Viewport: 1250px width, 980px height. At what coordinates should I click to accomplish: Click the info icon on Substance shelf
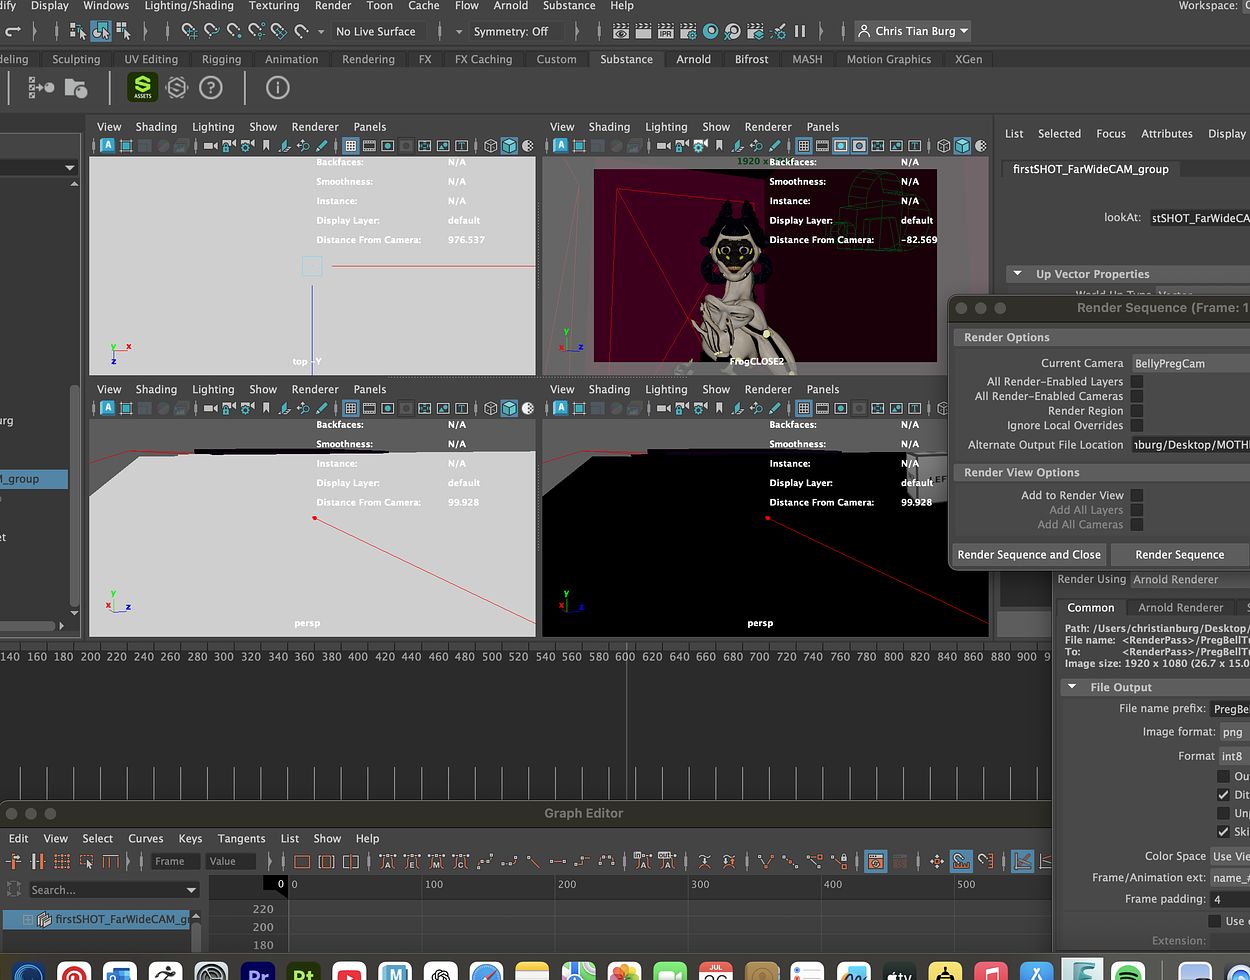277,88
